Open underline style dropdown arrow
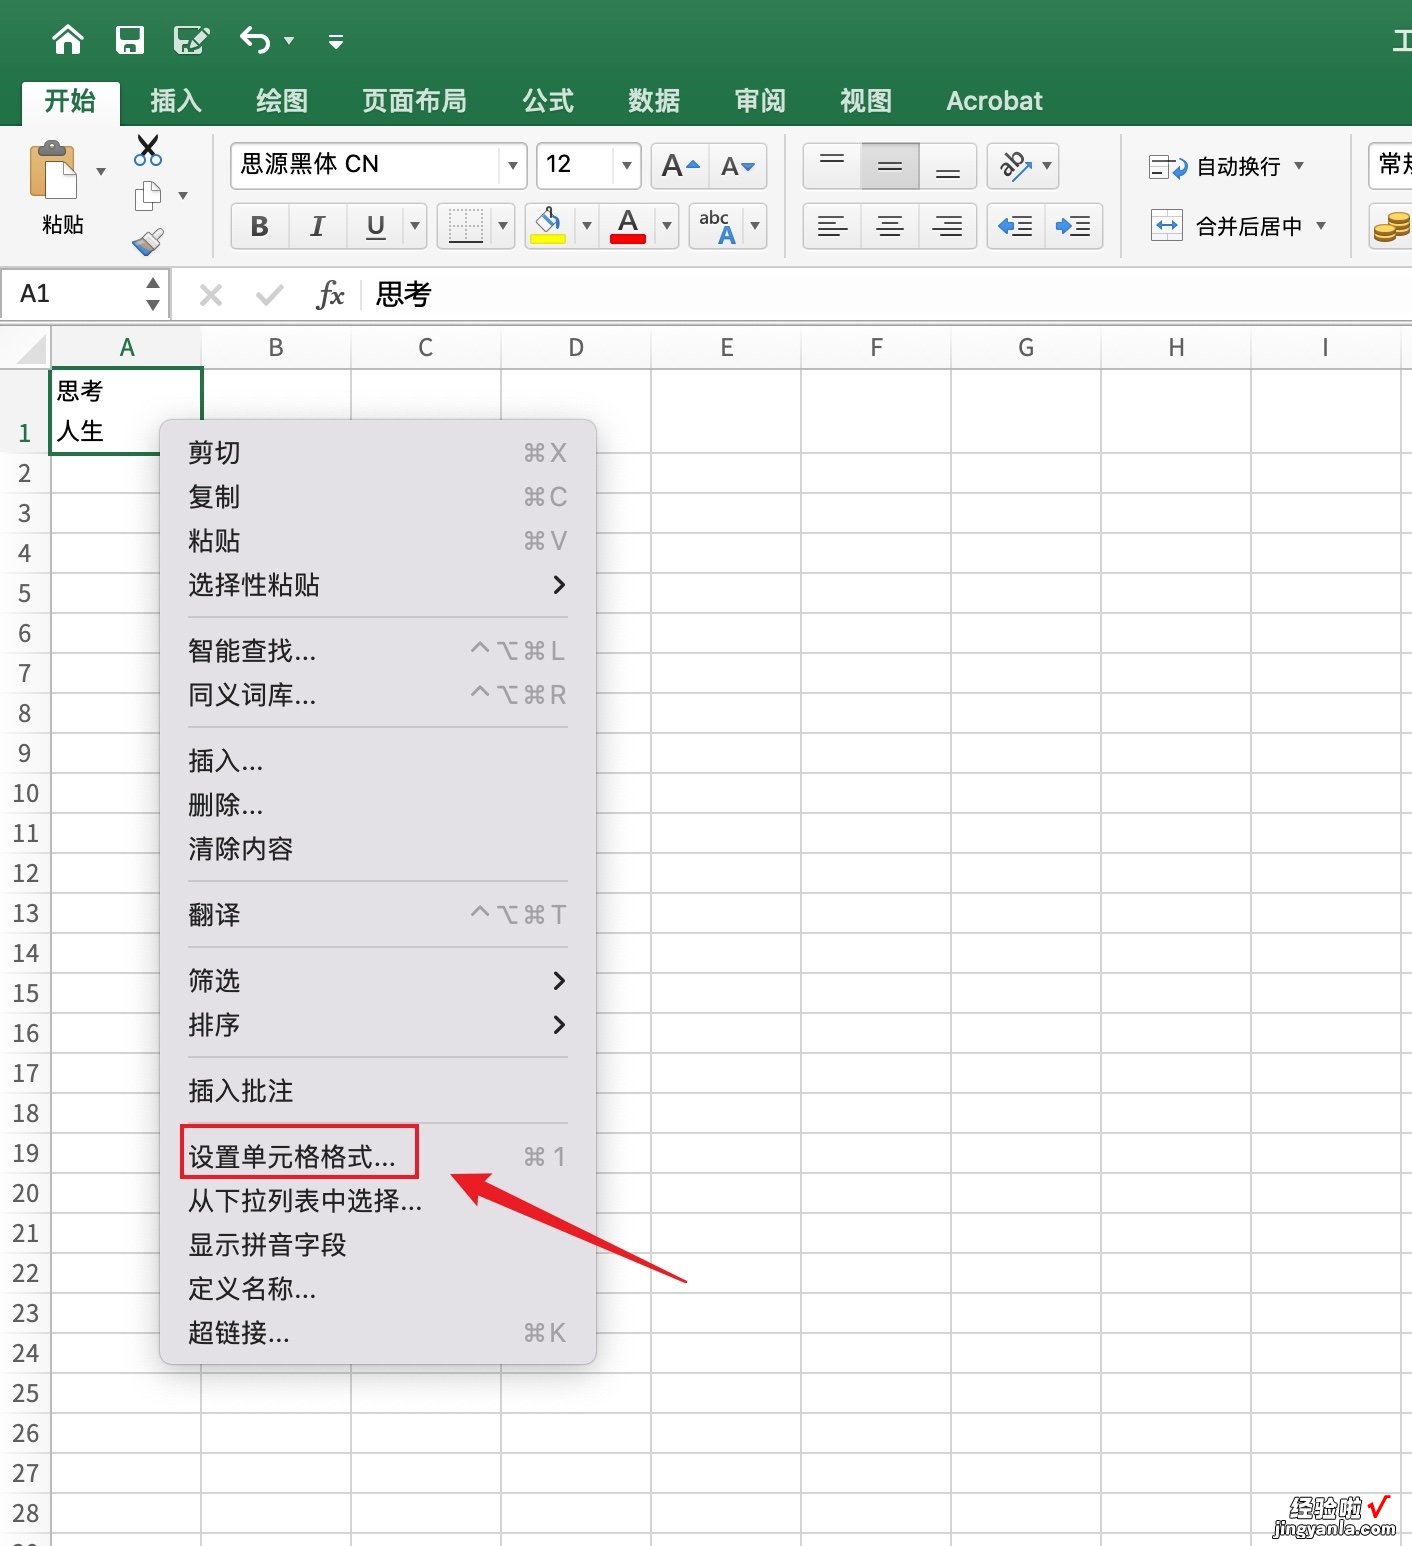Image resolution: width=1412 pixels, height=1546 pixels. (415, 227)
